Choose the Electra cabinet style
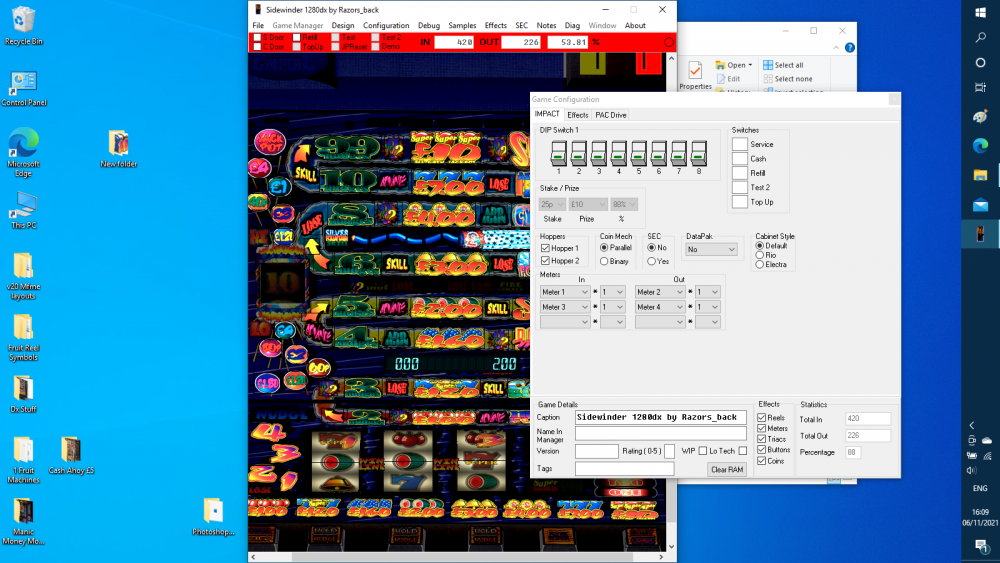1000x563 pixels. pos(760,264)
